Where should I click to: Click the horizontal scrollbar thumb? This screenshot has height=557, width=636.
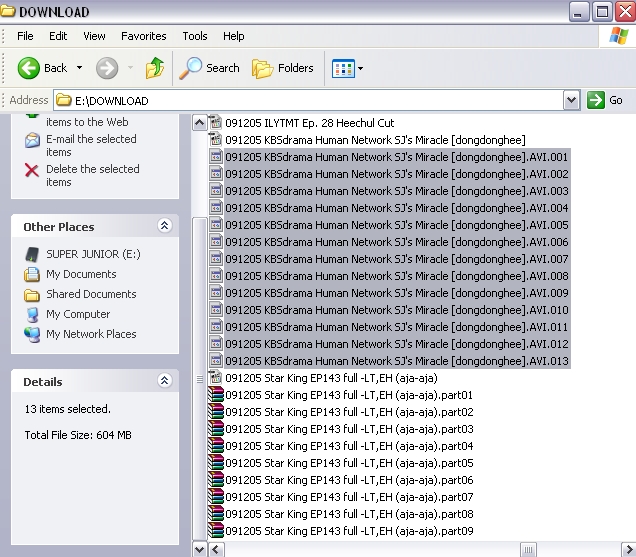point(528,550)
